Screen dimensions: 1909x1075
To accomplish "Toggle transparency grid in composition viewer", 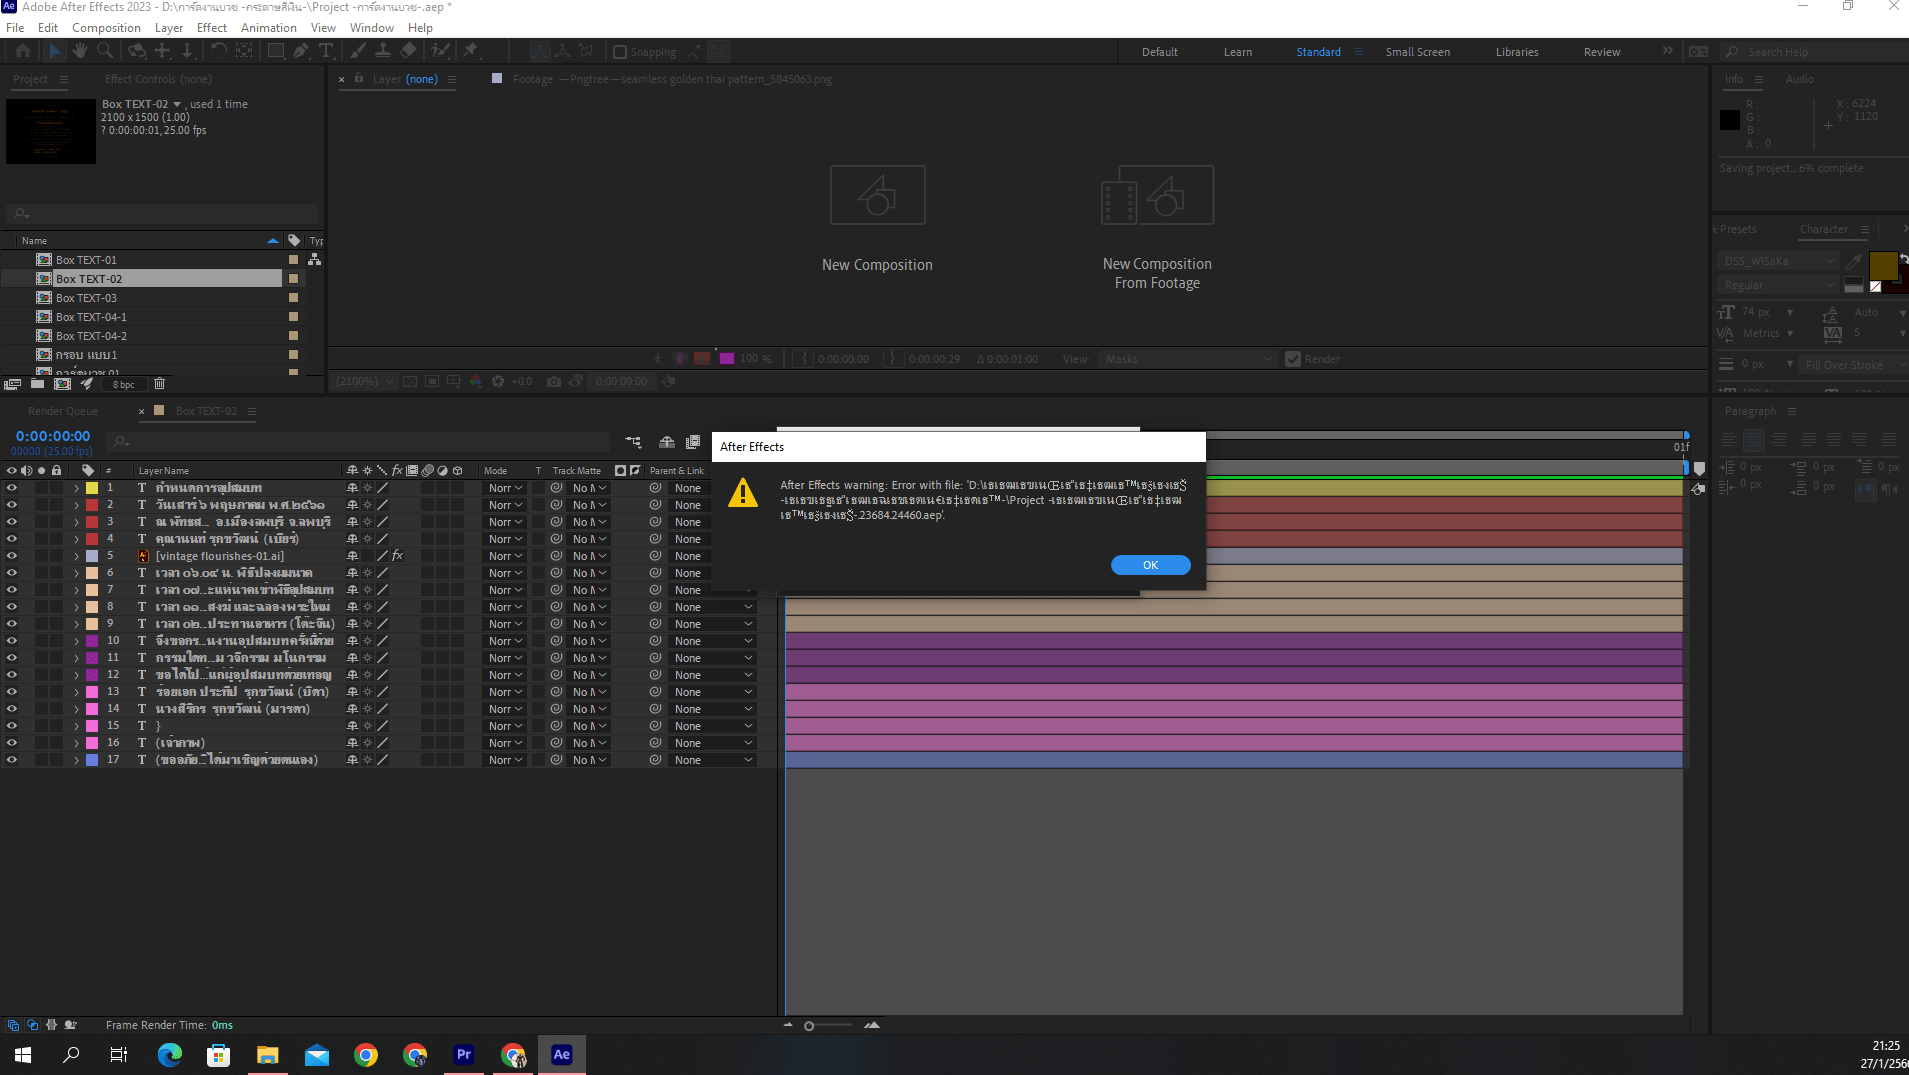I will click(410, 381).
